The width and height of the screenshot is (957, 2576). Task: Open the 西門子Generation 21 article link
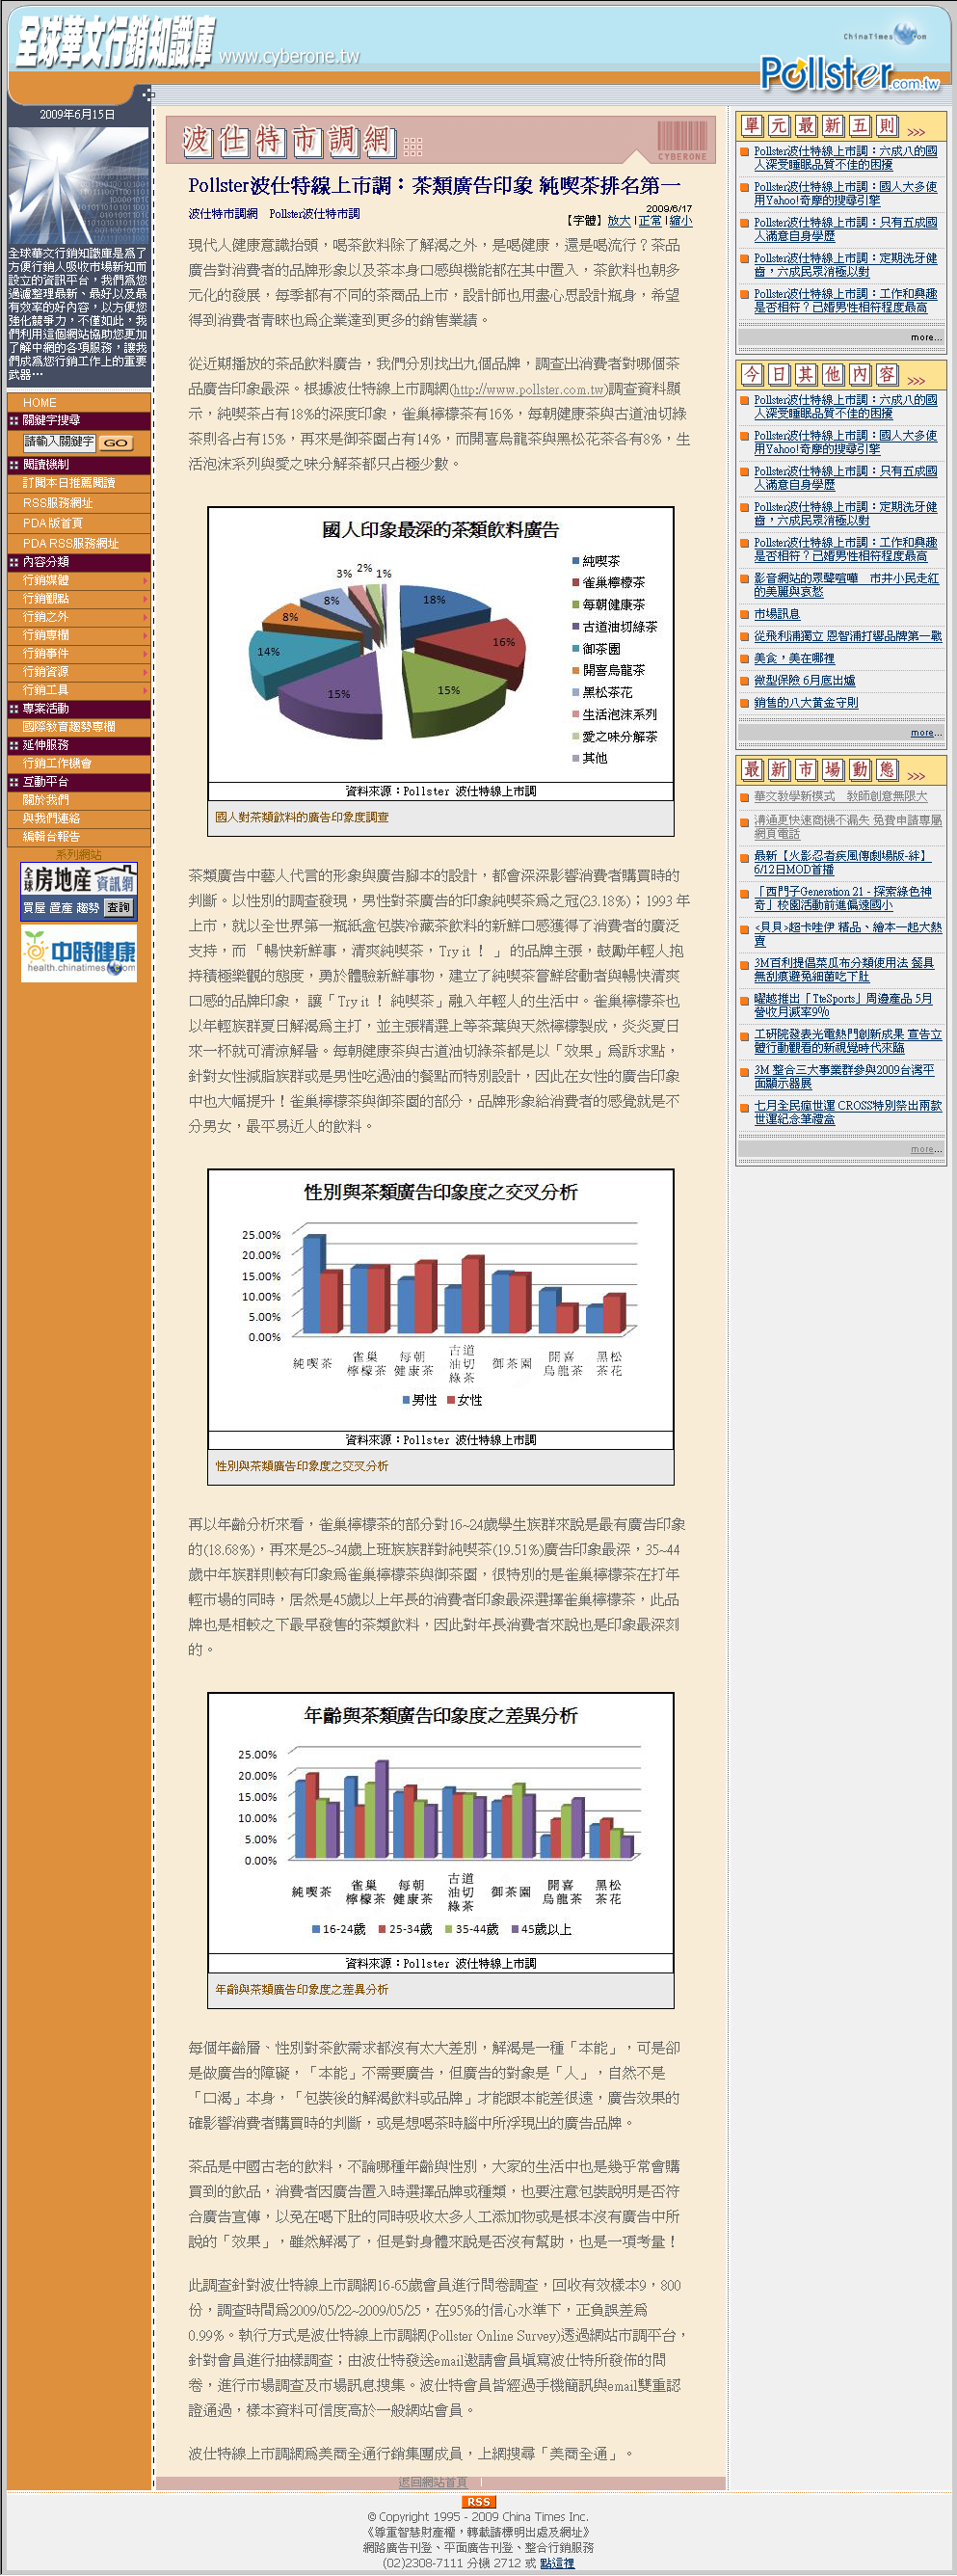pyautogui.click(x=843, y=898)
